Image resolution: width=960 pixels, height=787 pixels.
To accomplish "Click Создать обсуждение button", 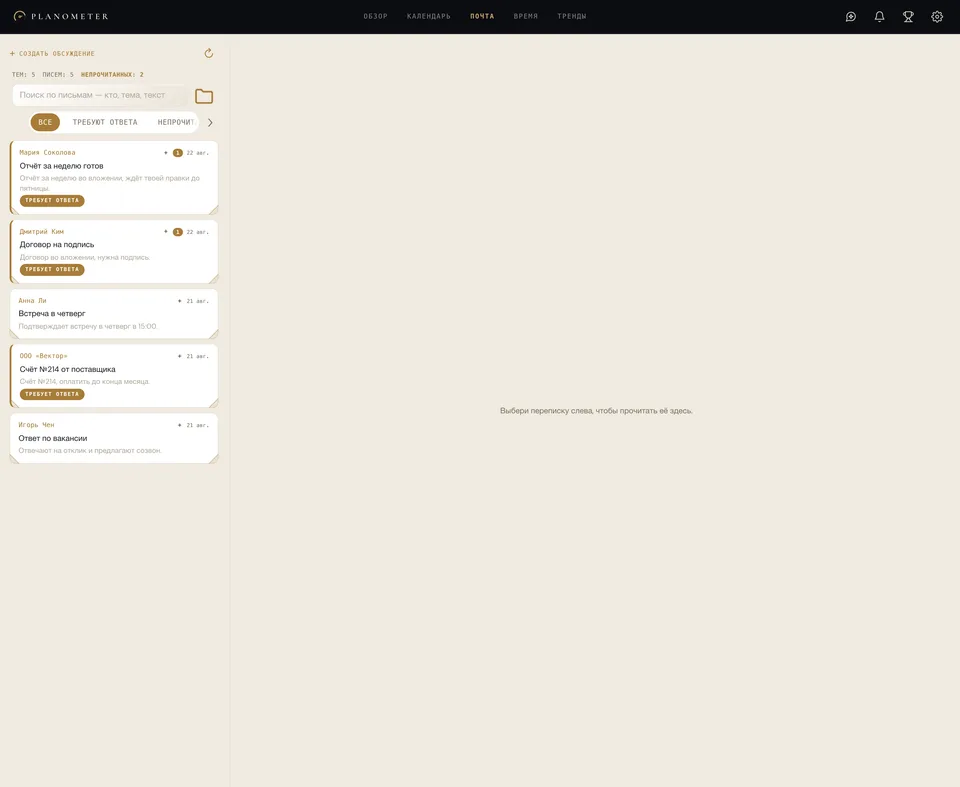I will 52,53.
